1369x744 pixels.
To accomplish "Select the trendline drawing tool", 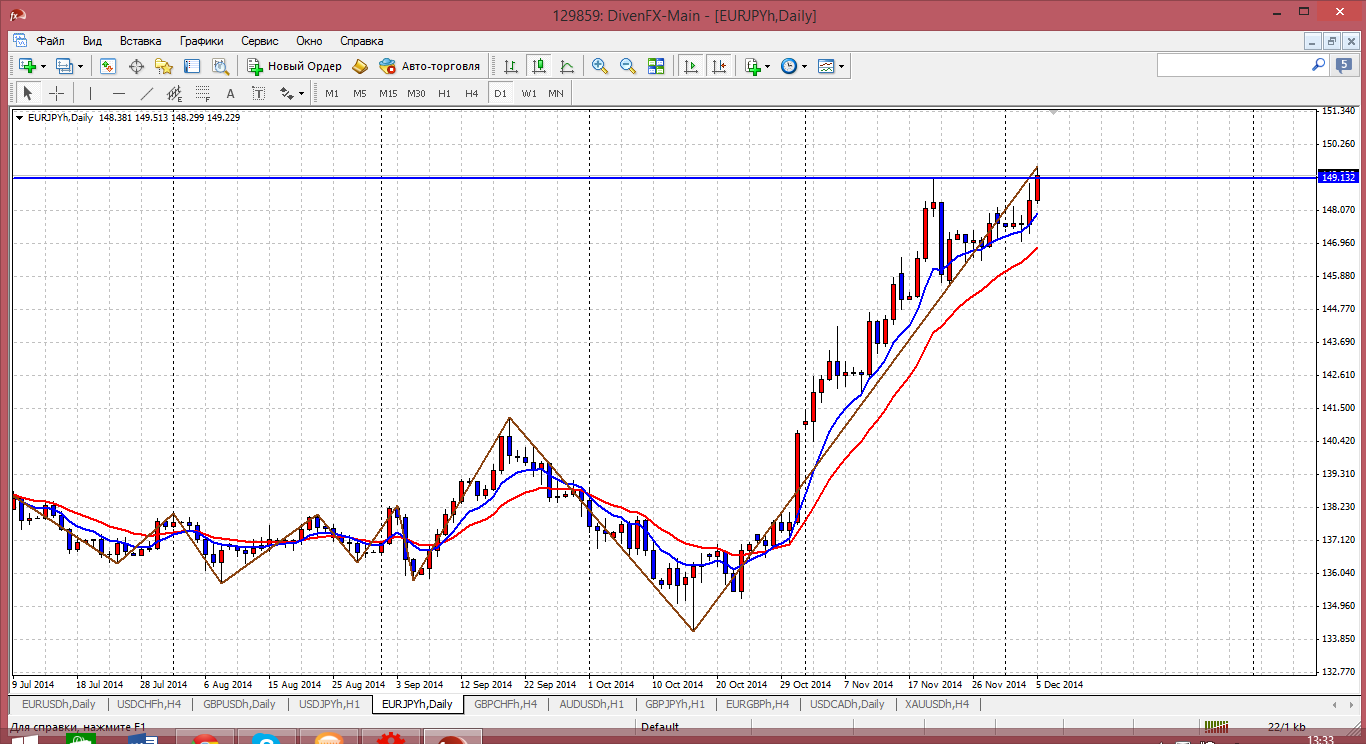I will 146,93.
